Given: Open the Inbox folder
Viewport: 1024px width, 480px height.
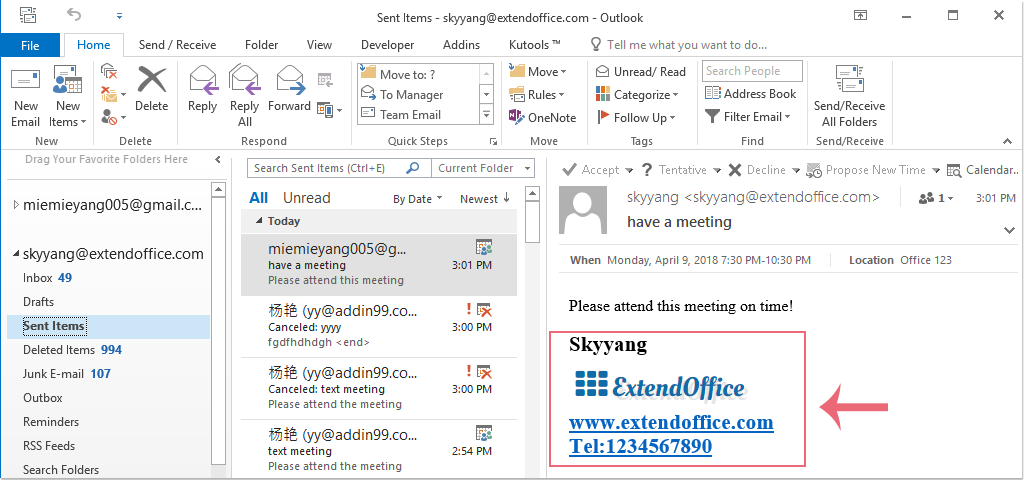Looking at the screenshot, I should [x=108, y=278].
